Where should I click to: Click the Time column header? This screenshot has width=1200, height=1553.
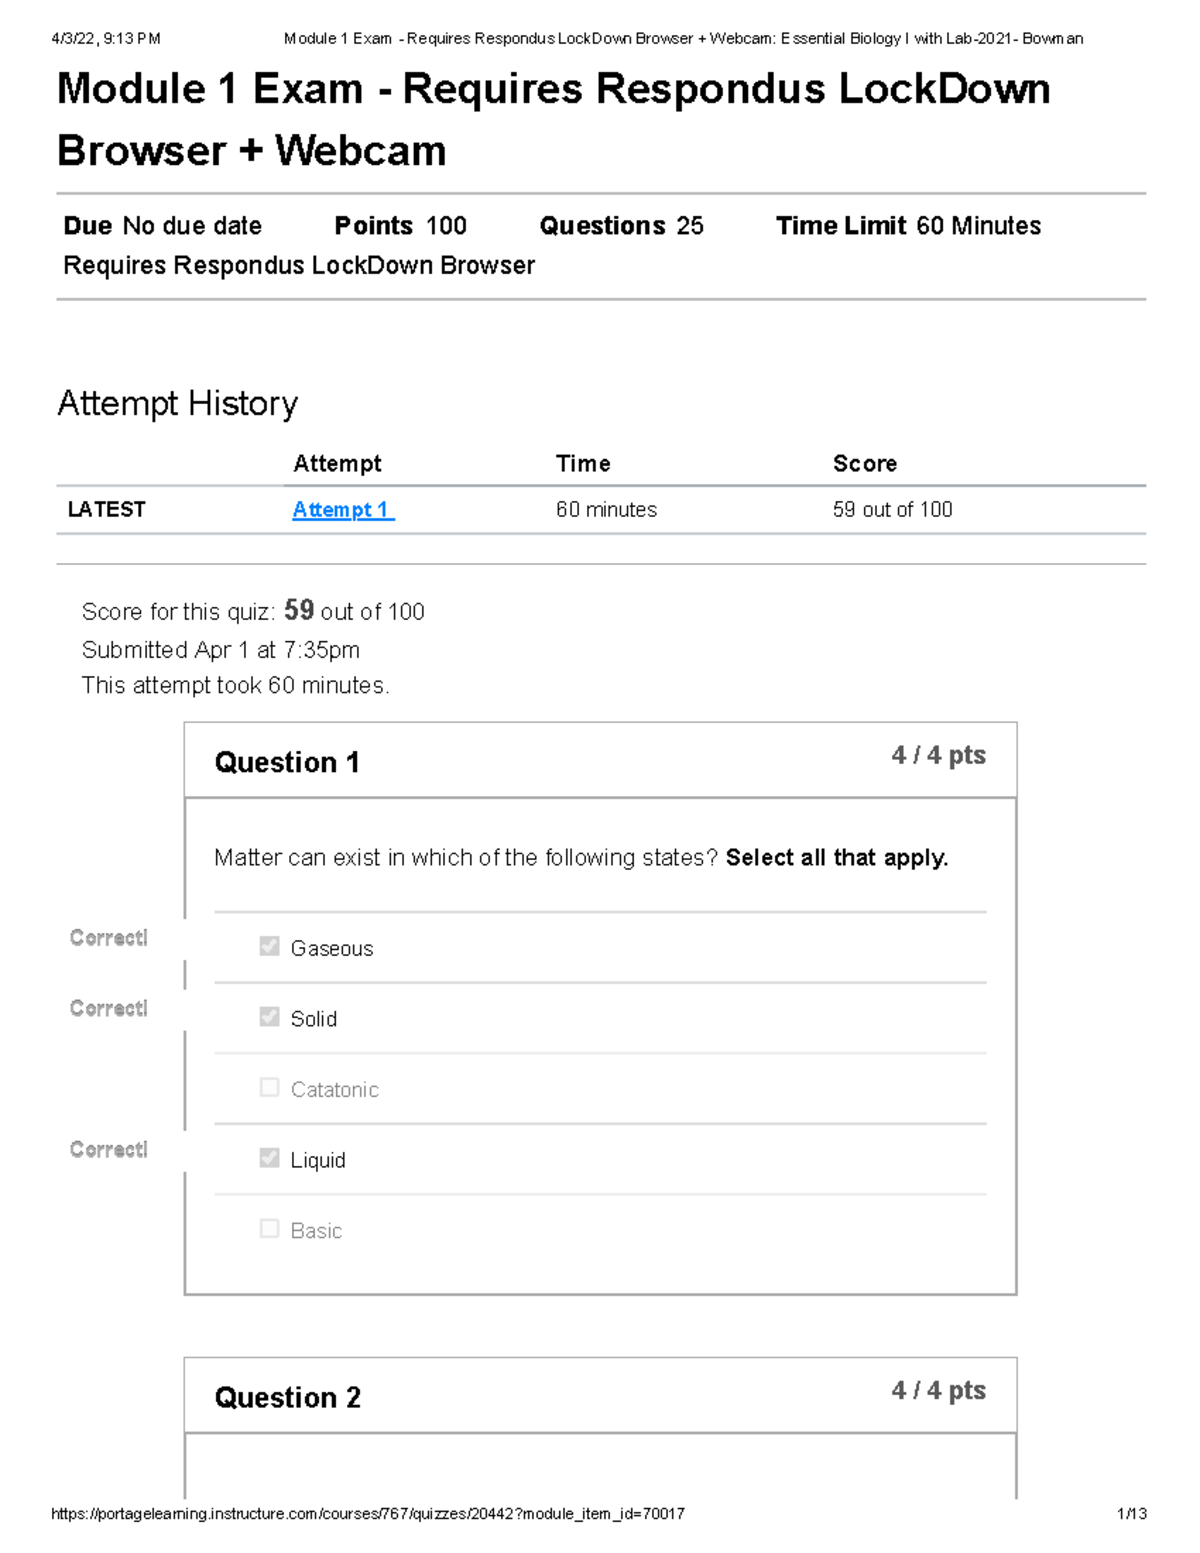tap(583, 463)
